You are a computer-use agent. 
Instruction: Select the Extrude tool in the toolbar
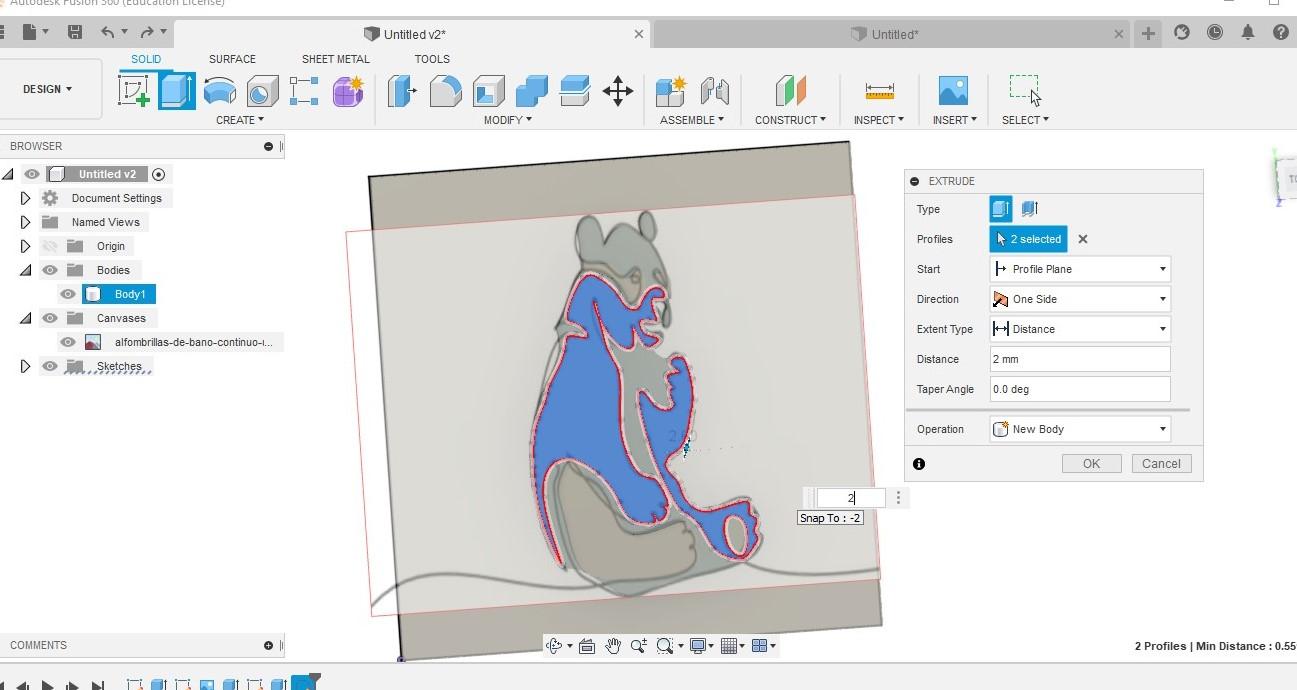[177, 91]
